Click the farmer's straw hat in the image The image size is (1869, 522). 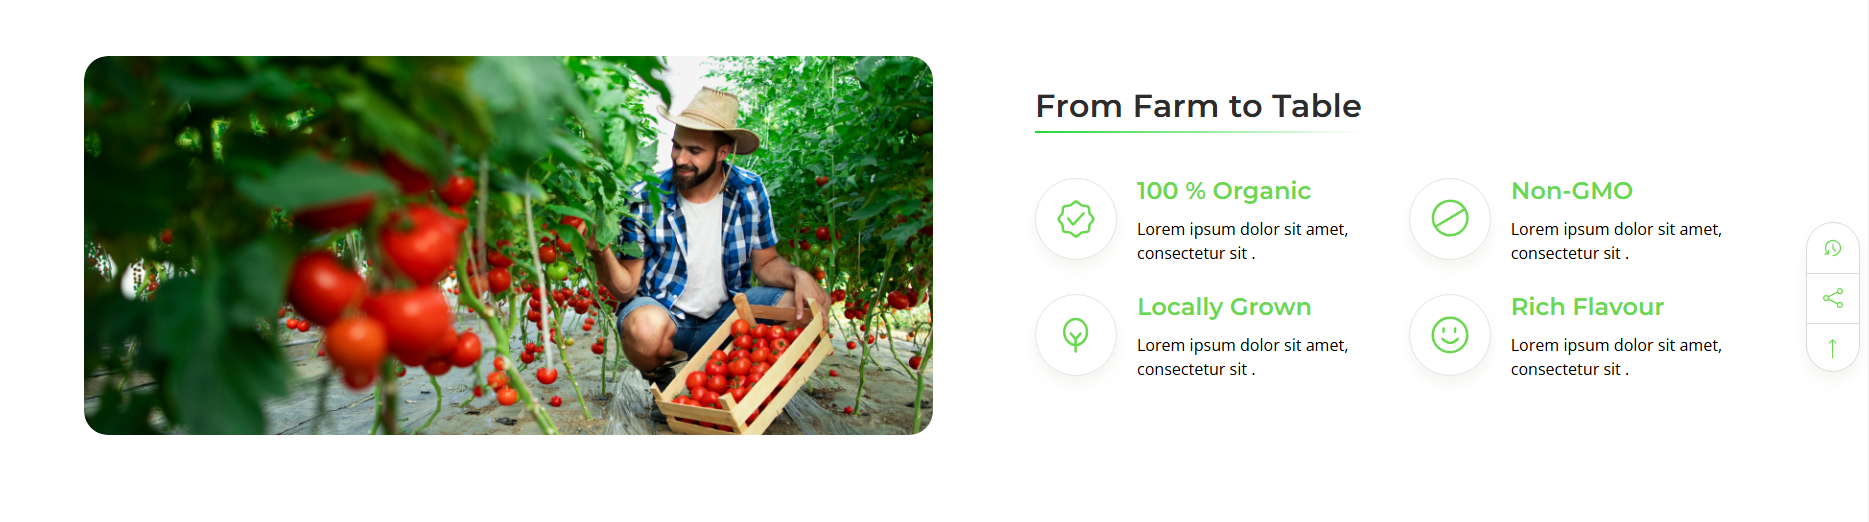click(x=710, y=118)
